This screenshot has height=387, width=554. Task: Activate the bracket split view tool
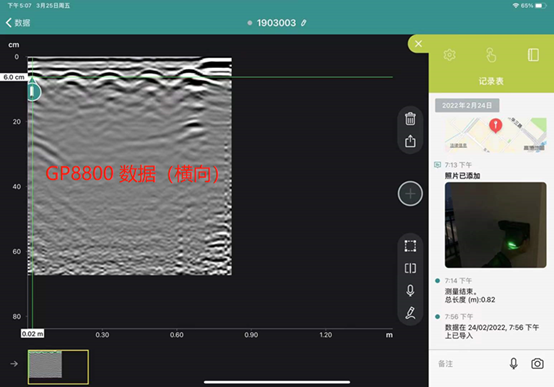tap(410, 268)
